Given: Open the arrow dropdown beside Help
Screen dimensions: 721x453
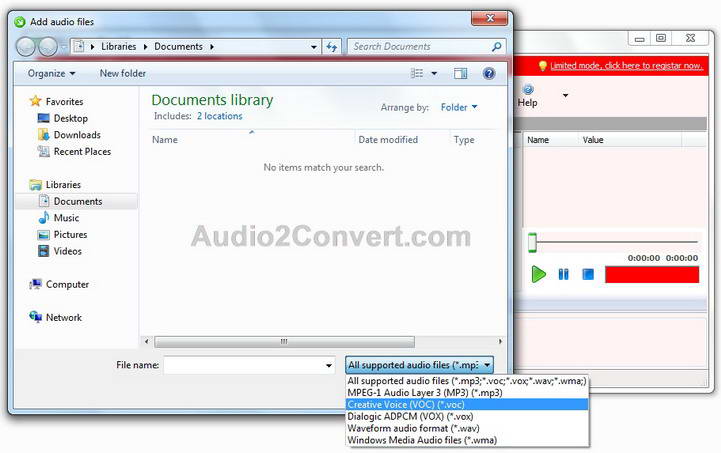Looking at the screenshot, I should 565,95.
